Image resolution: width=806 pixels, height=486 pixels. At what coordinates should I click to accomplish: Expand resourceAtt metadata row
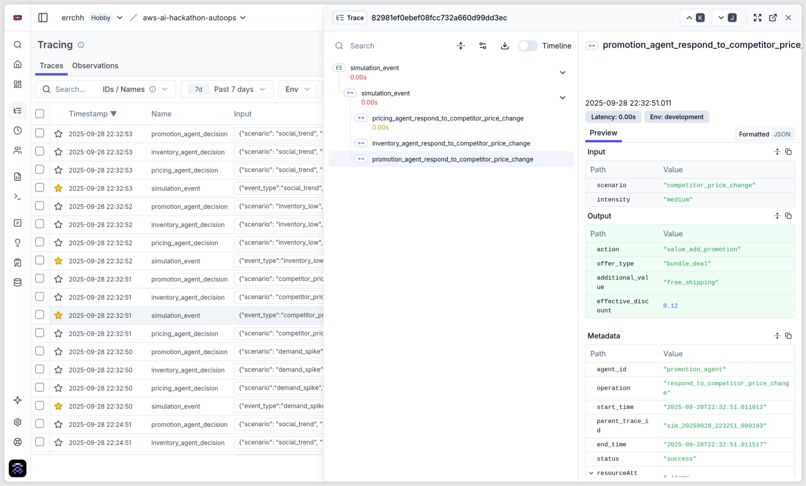(x=591, y=473)
